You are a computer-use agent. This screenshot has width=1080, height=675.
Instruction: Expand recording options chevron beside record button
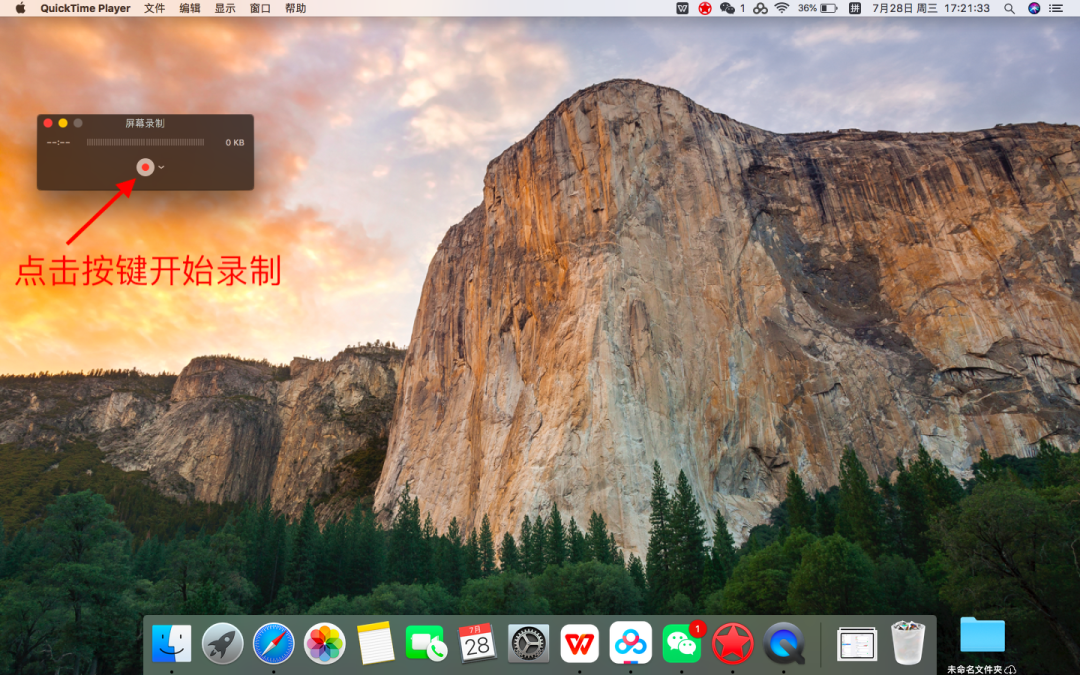161,167
